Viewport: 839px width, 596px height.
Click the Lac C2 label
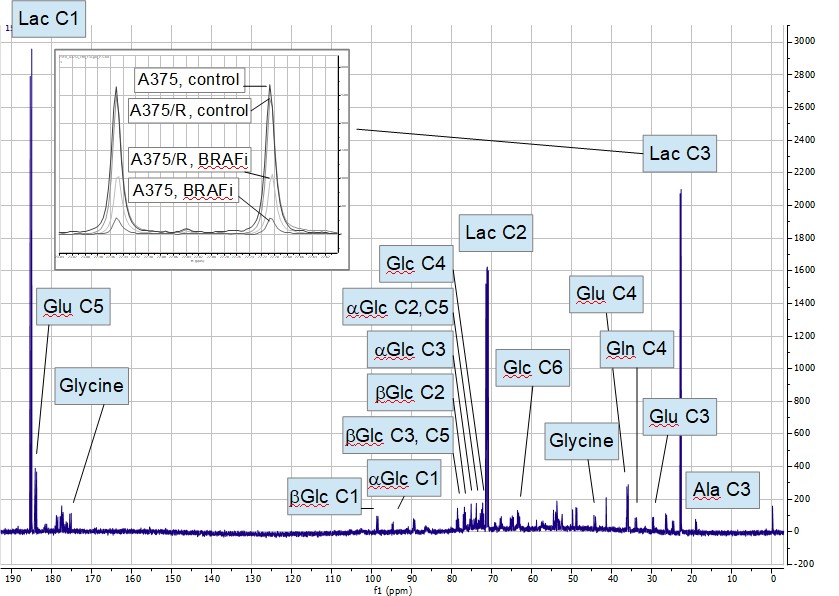coord(497,234)
